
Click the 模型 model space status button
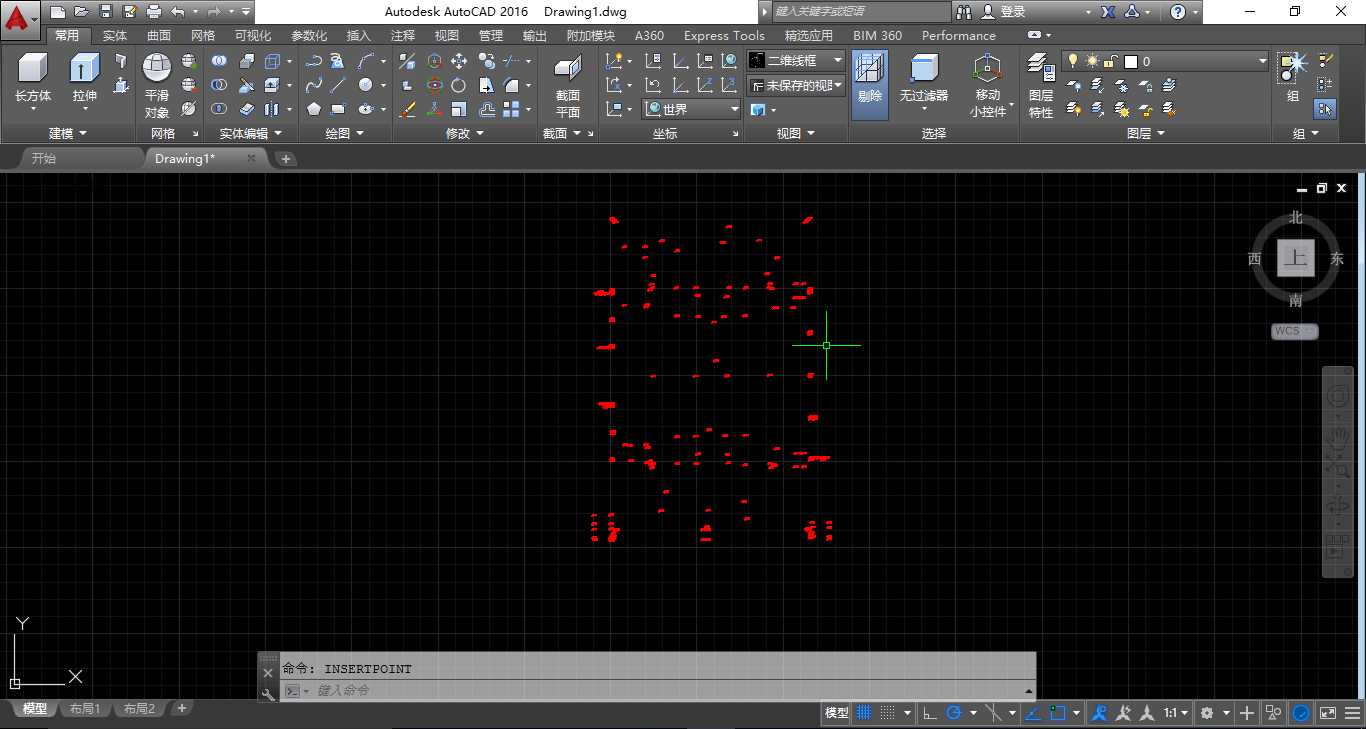click(x=836, y=713)
